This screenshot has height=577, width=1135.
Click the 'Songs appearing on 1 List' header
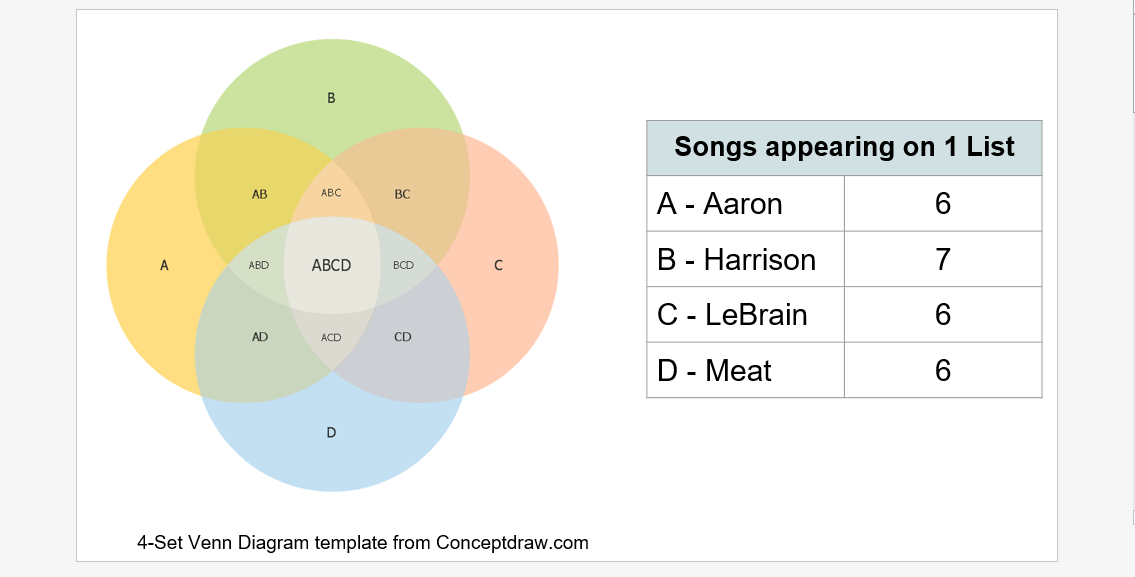pyautogui.click(x=844, y=148)
